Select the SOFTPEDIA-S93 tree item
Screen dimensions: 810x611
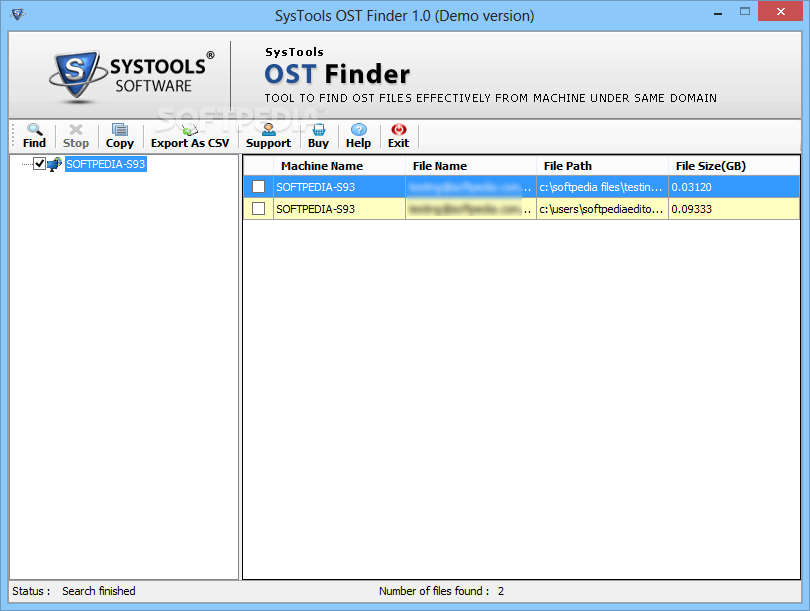pyautogui.click(x=106, y=164)
